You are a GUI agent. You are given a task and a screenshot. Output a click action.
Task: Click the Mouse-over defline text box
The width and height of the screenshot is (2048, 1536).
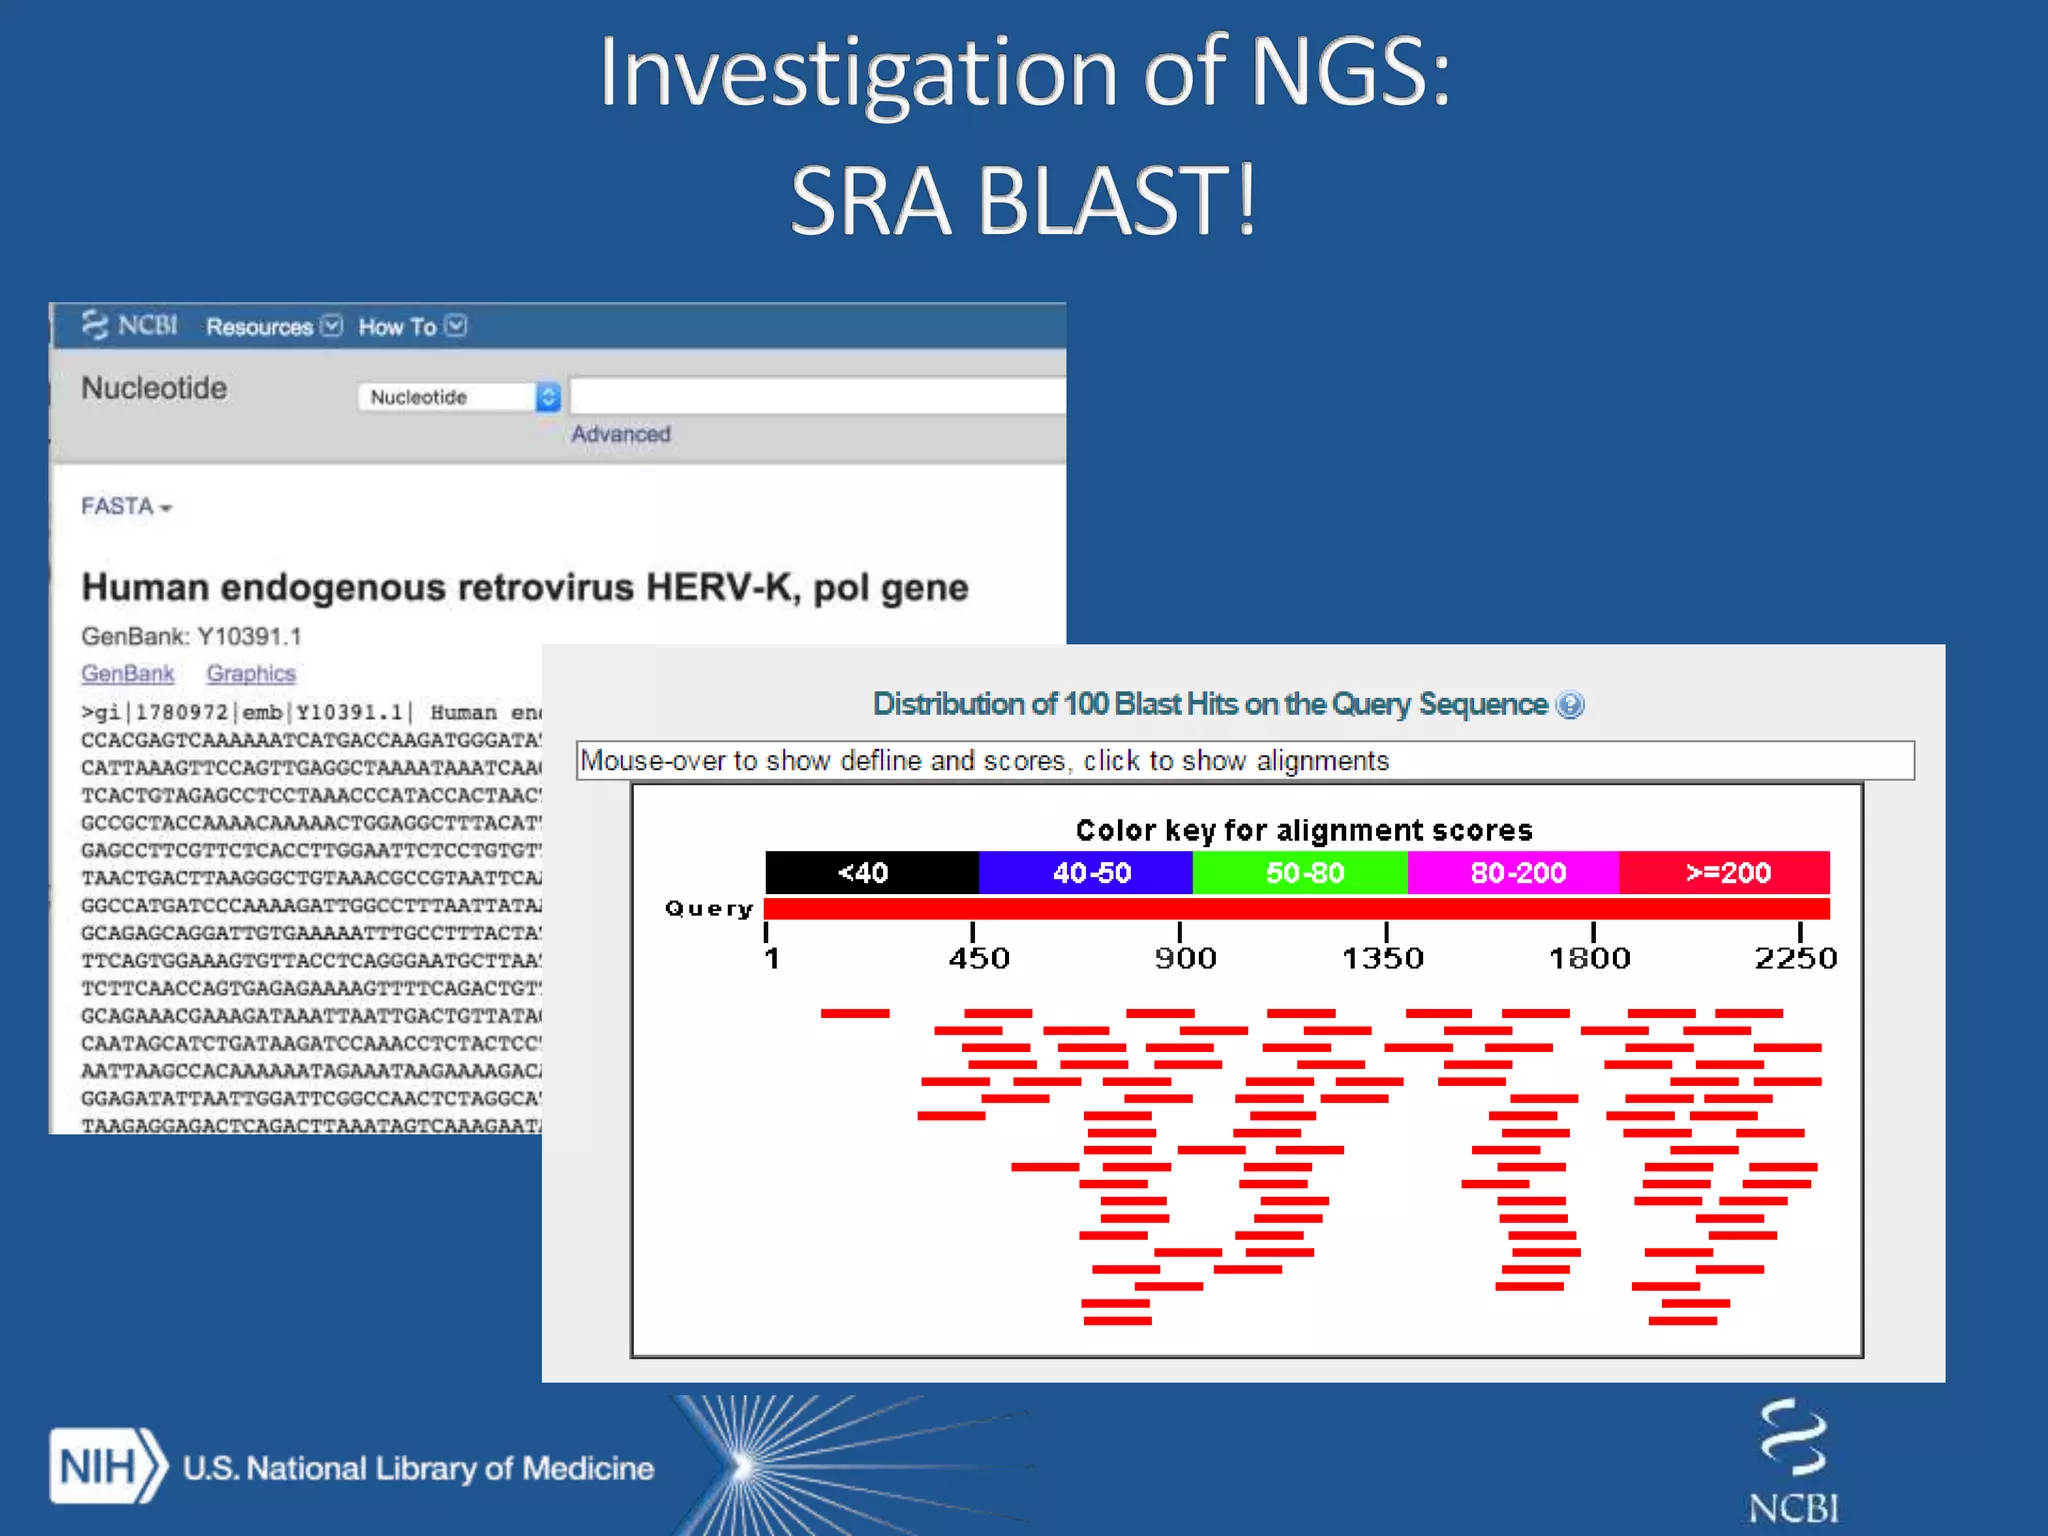(1244, 761)
